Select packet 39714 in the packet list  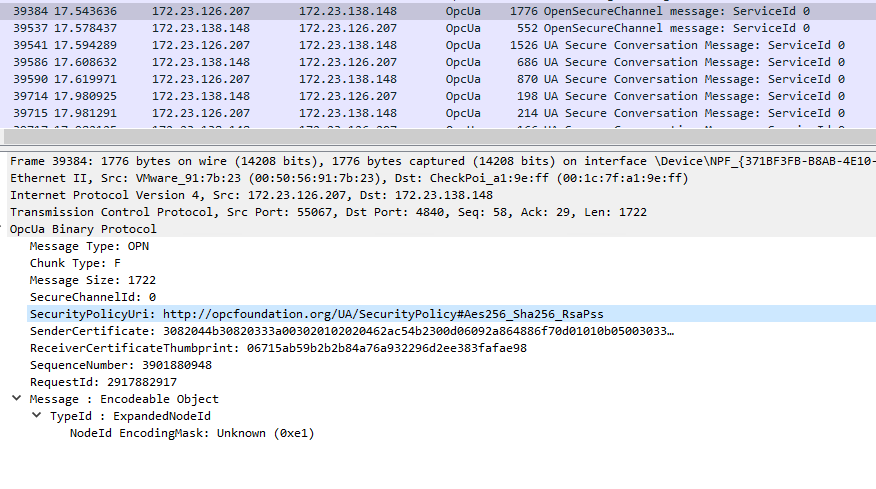click(x=400, y=96)
